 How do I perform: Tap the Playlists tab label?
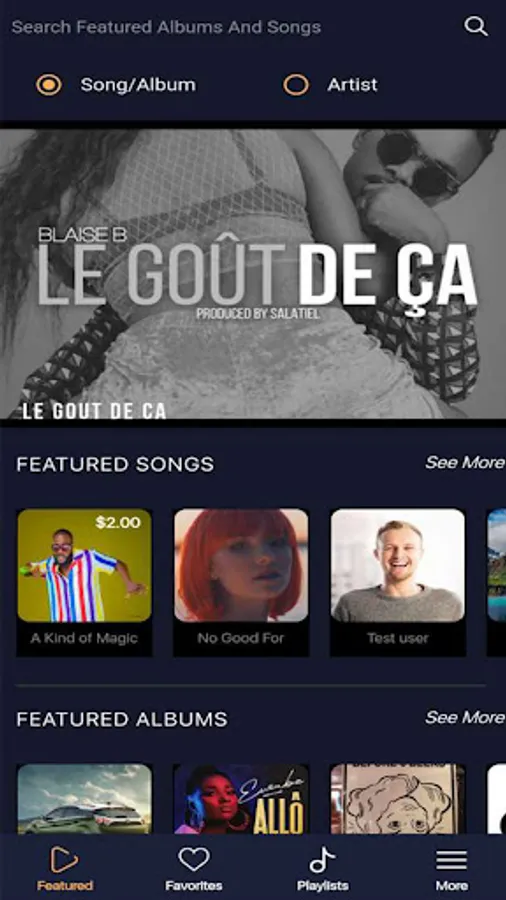[322, 886]
